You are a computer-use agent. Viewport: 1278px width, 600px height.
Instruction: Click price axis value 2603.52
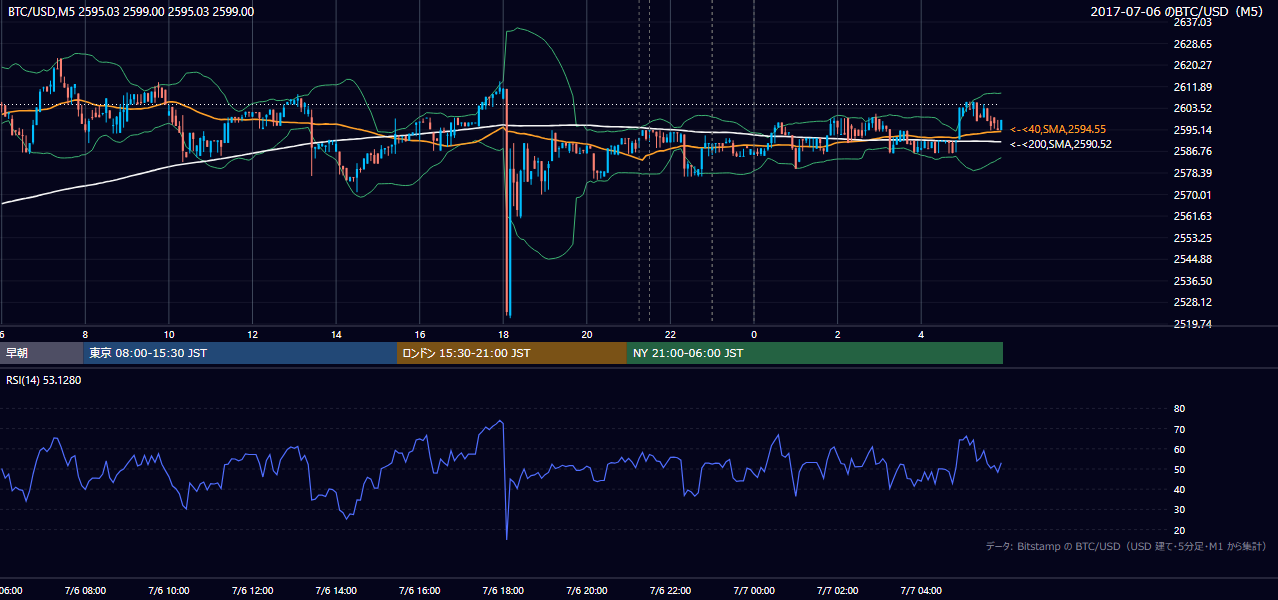click(1193, 108)
